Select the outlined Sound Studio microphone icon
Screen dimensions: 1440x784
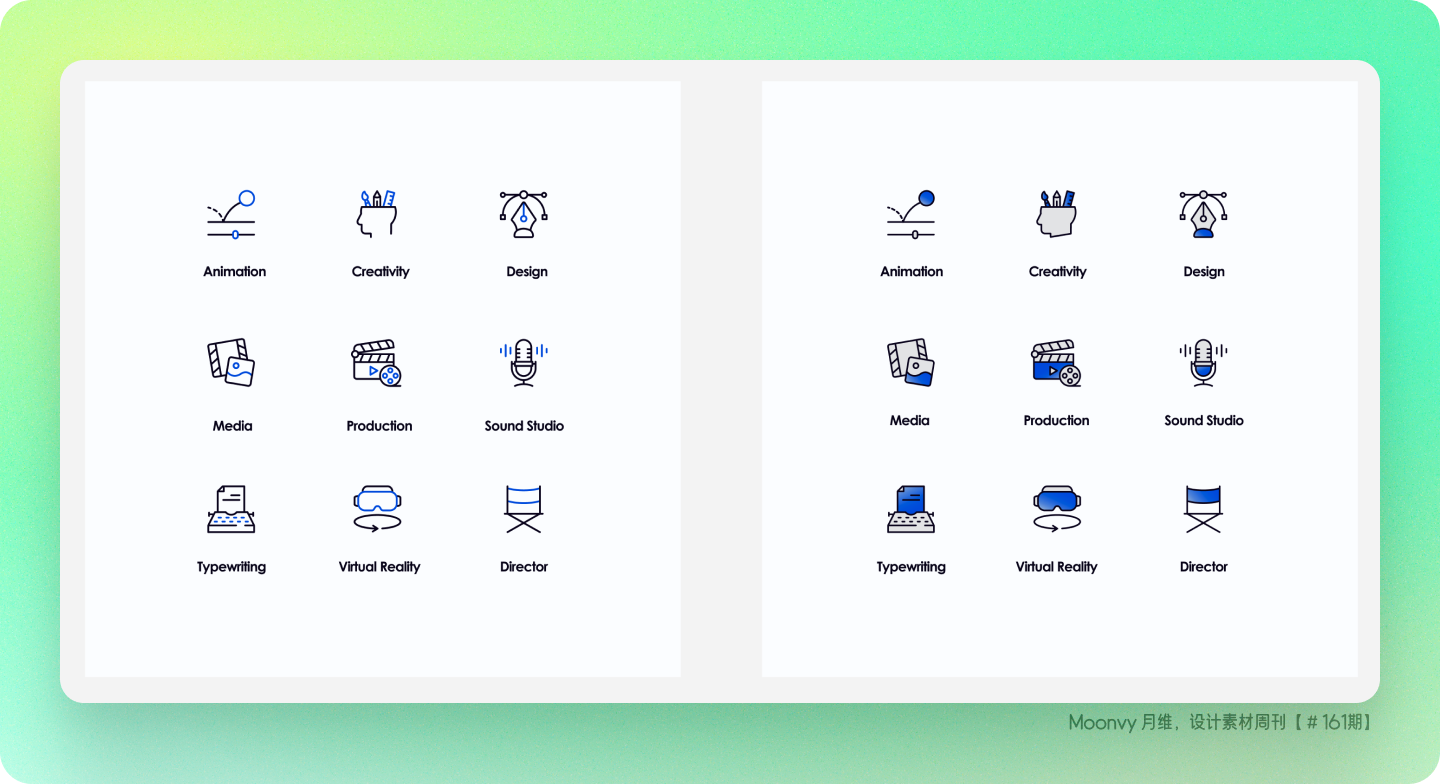click(523, 362)
